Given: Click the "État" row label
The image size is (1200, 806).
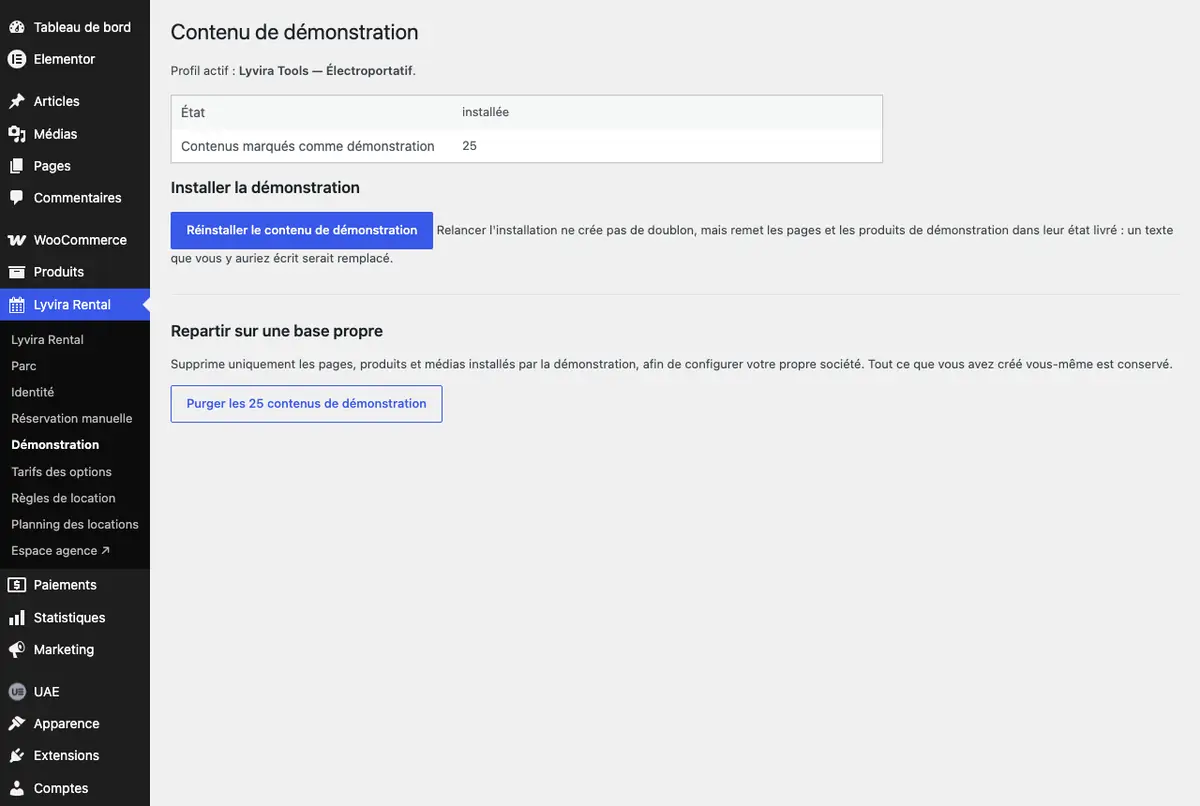Looking at the screenshot, I should [193, 112].
